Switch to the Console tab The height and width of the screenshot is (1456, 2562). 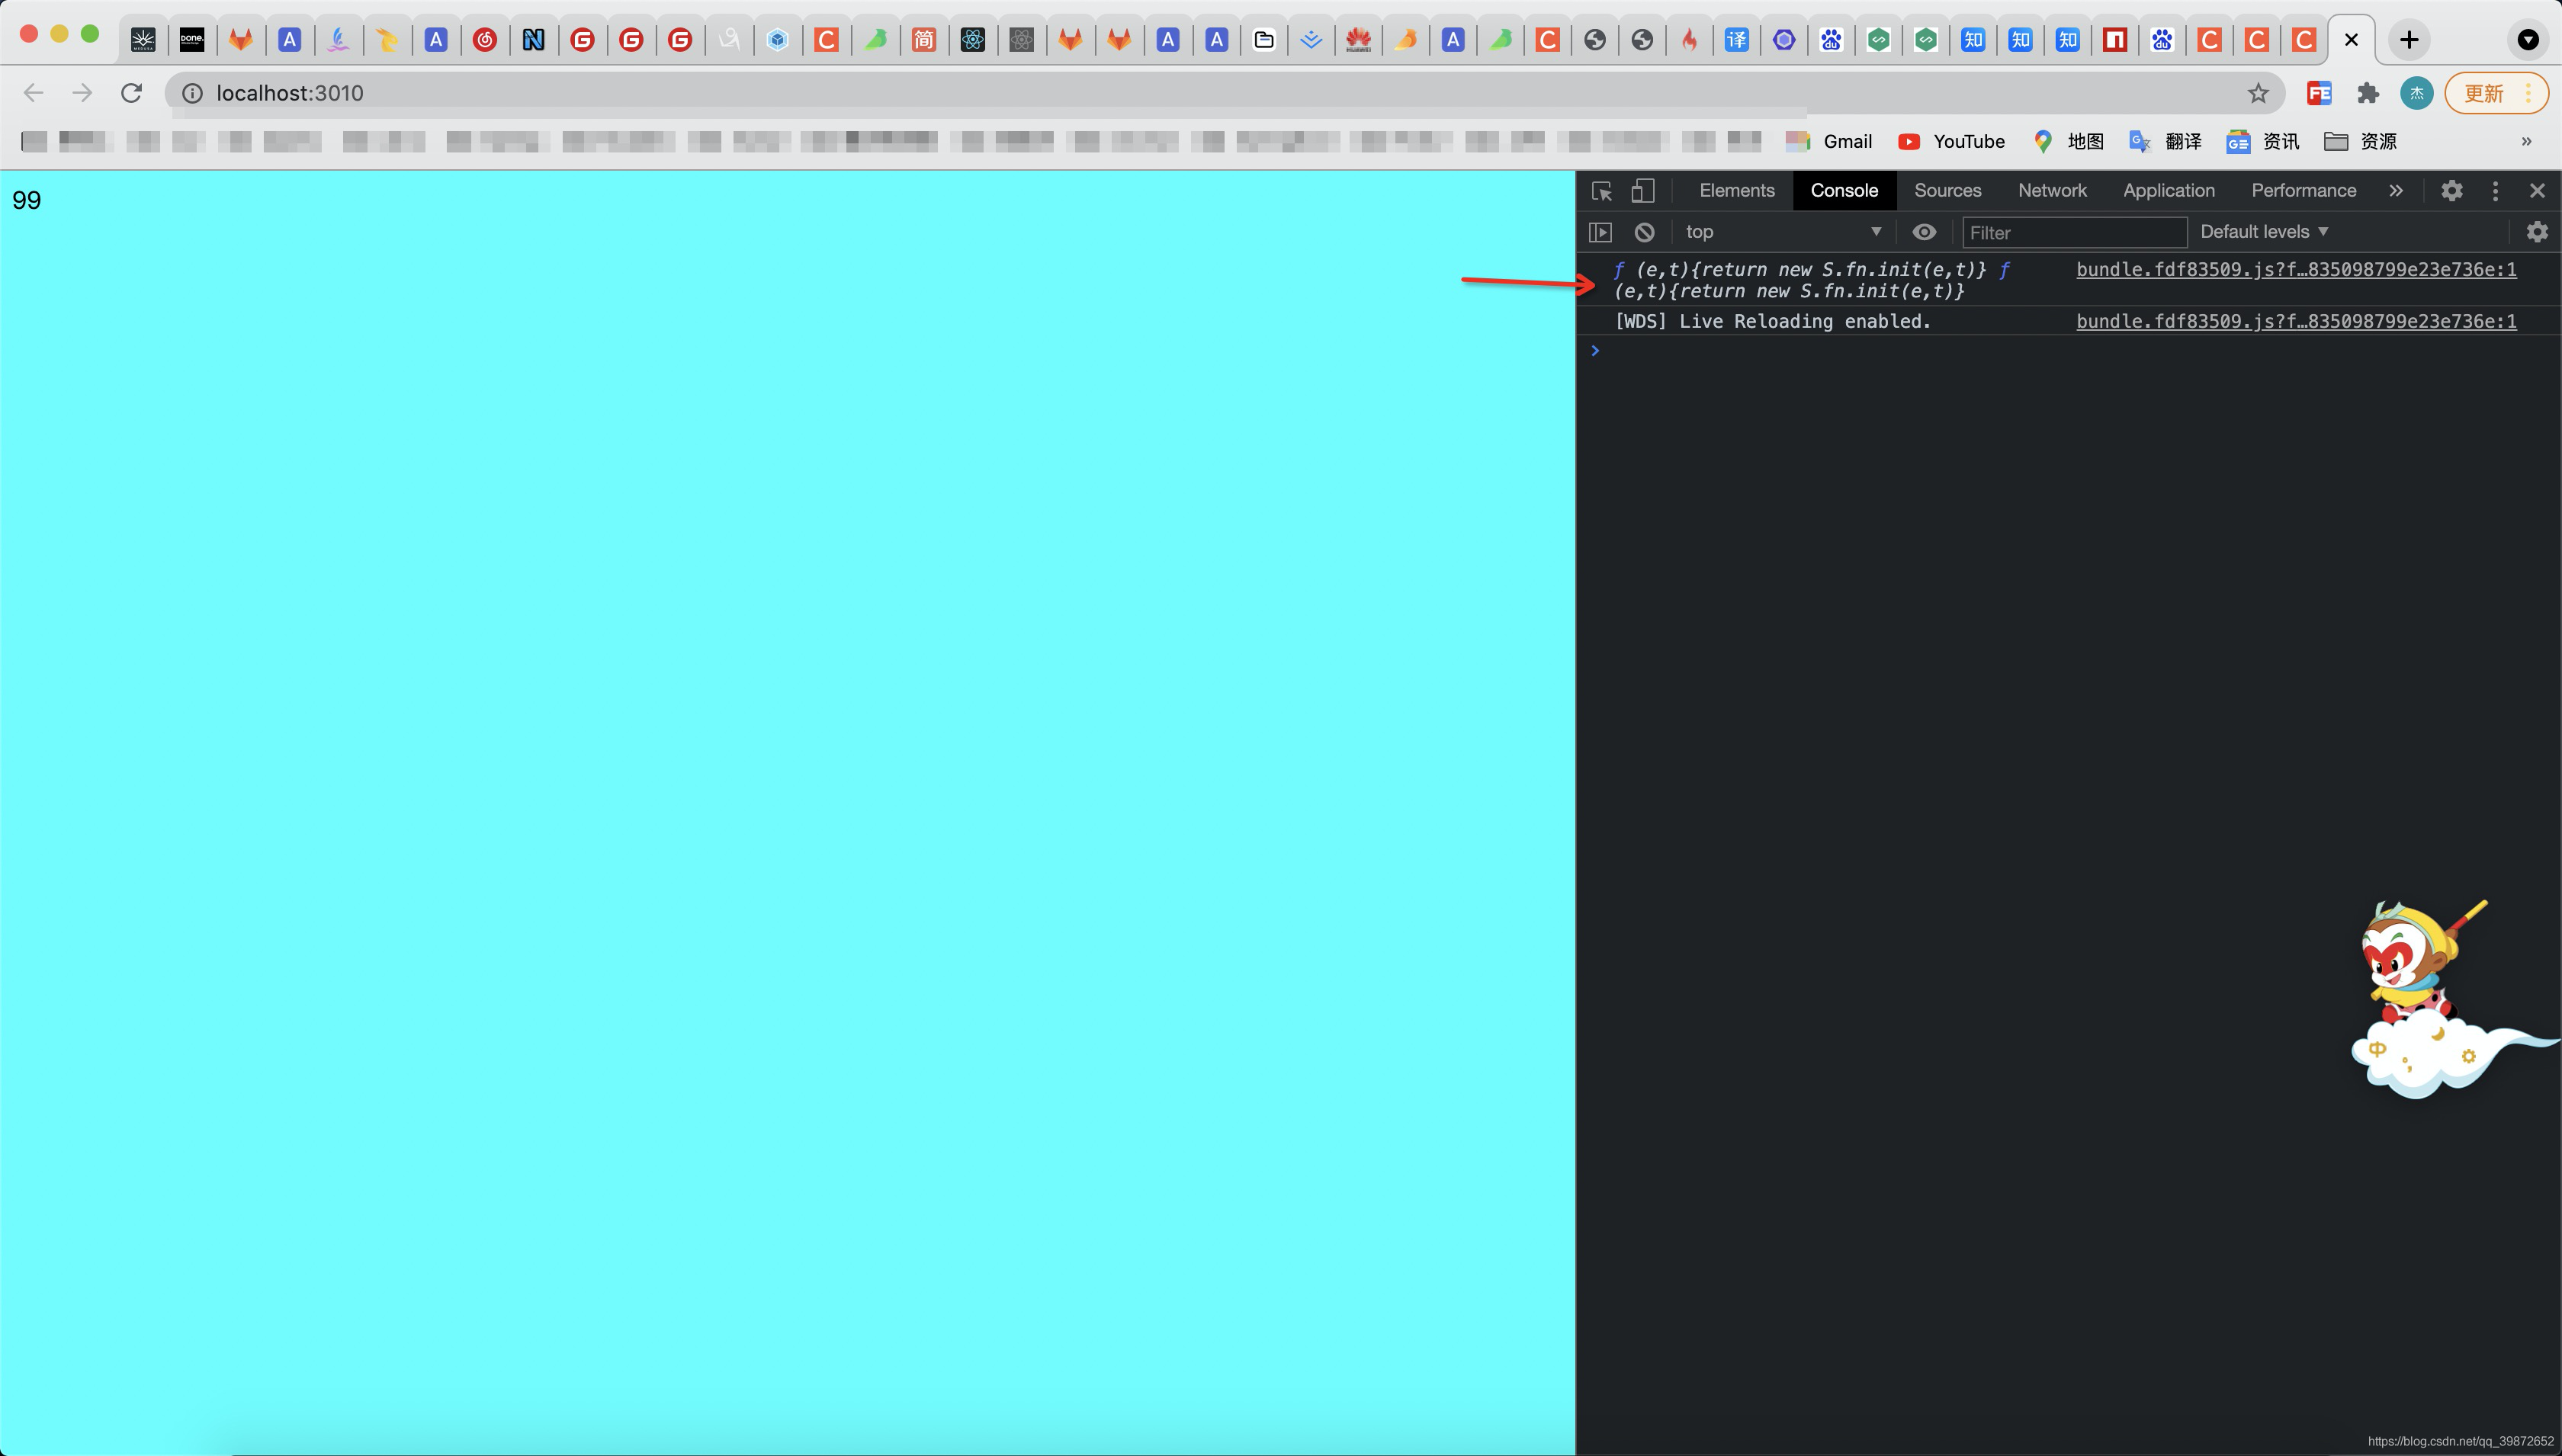point(1844,190)
